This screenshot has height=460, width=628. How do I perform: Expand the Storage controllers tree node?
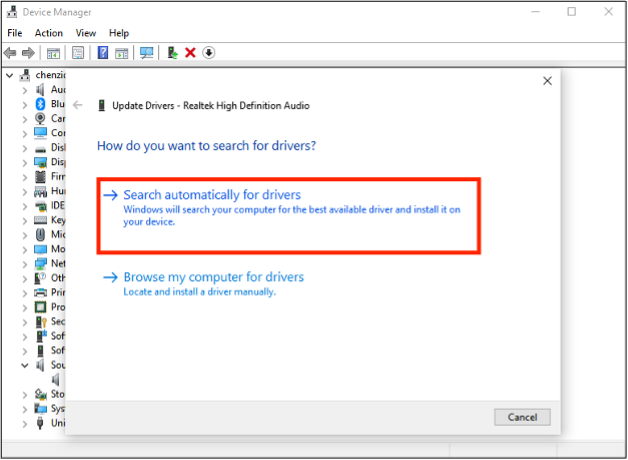click(x=25, y=395)
